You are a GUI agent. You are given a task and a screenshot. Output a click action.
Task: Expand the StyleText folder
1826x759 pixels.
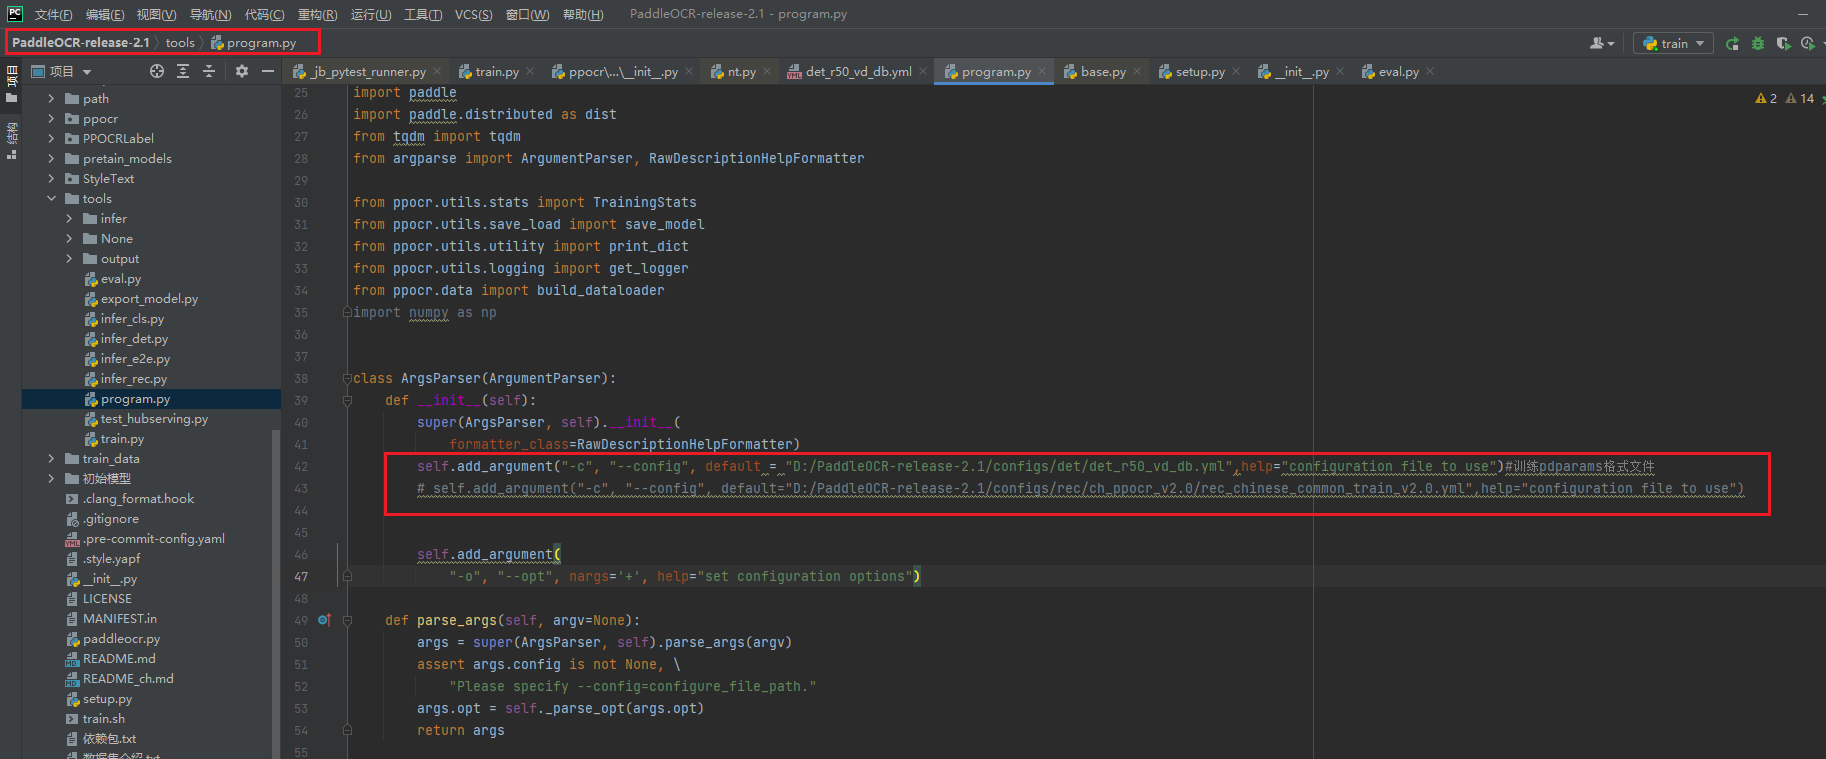click(x=51, y=179)
